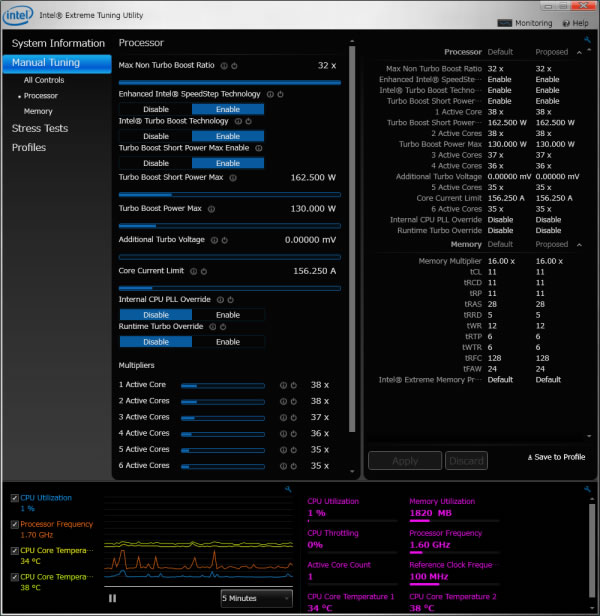Screen dimensions: 600x616
Task: Open the Monitoring view button
Action: pyautogui.click(x=525, y=23)
